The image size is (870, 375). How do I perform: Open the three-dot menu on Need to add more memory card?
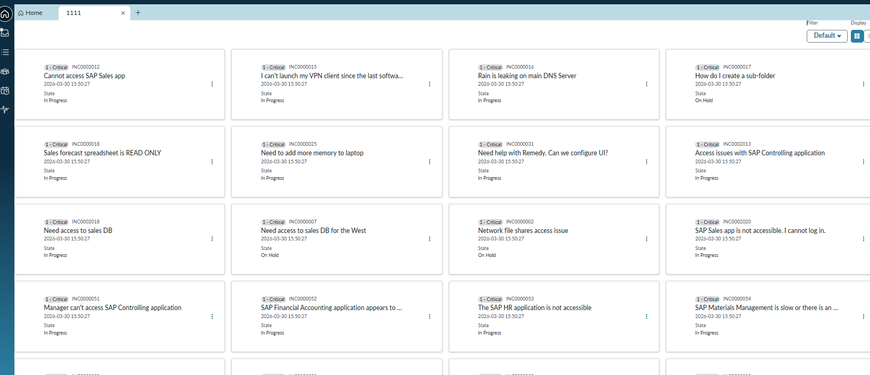click(x=429, y=161)
